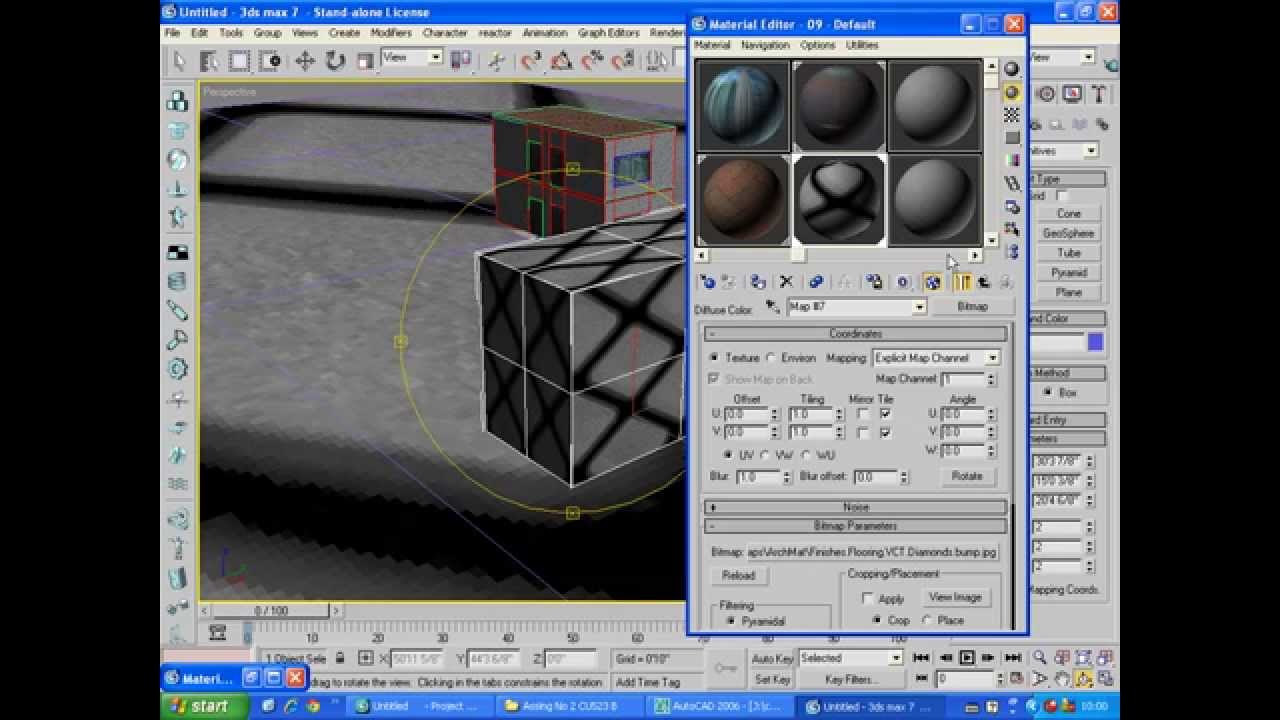The image size is (1280, 720).
Task: Click the Bitmap map type button
Action: [972, 306]
